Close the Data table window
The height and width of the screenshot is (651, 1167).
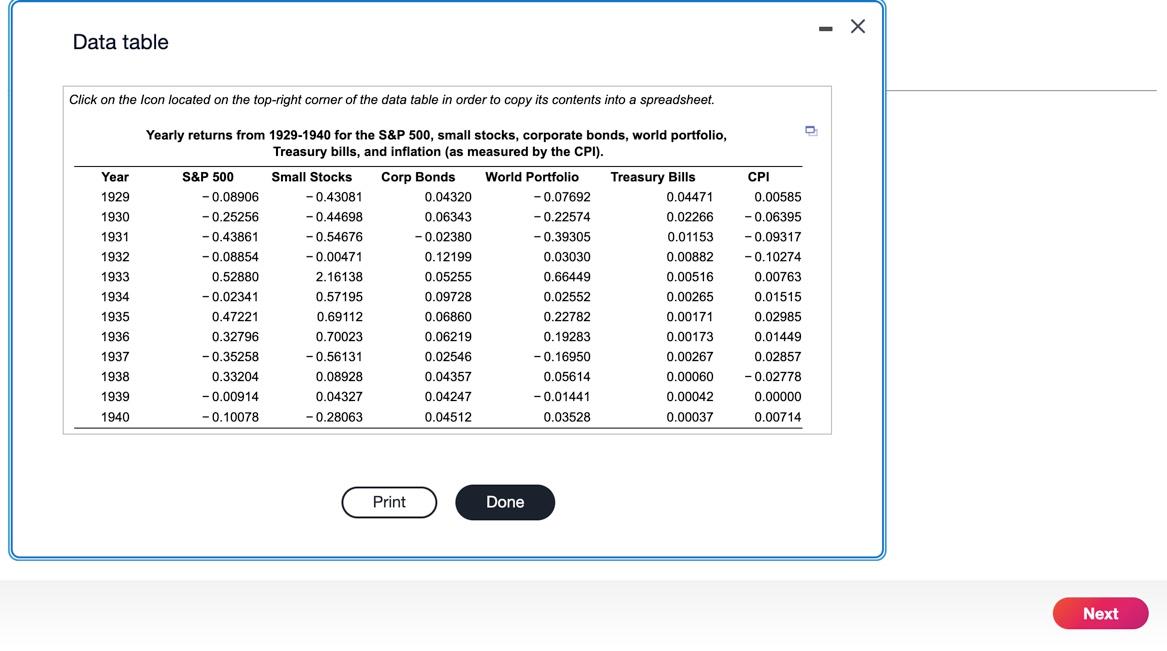(857, 27)
